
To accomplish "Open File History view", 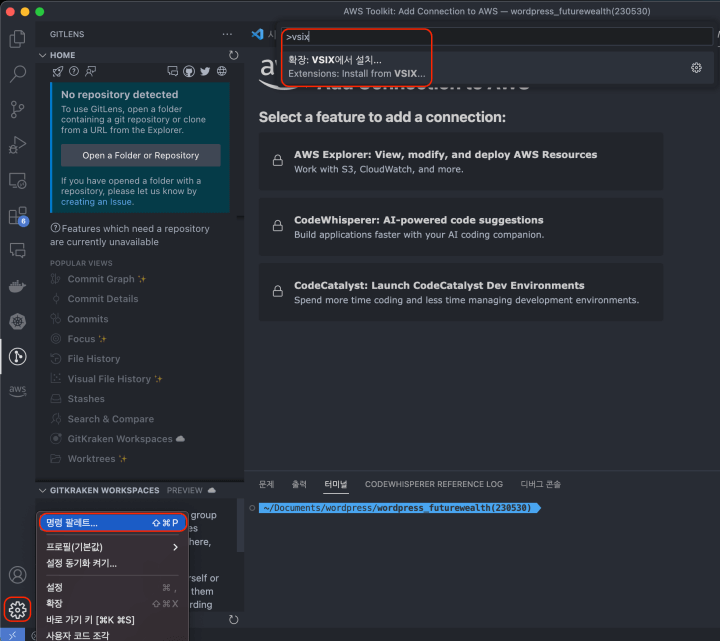I will [94, 359].
